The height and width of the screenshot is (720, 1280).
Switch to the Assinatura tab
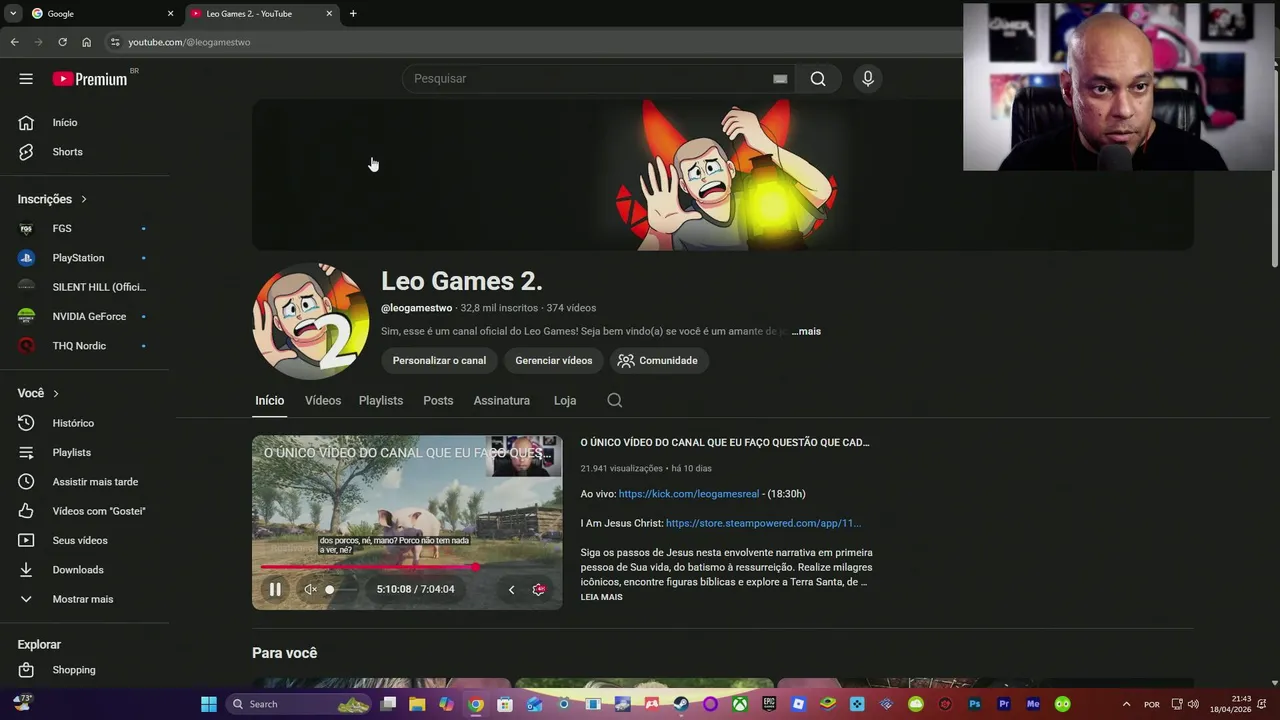click(501, 400)
